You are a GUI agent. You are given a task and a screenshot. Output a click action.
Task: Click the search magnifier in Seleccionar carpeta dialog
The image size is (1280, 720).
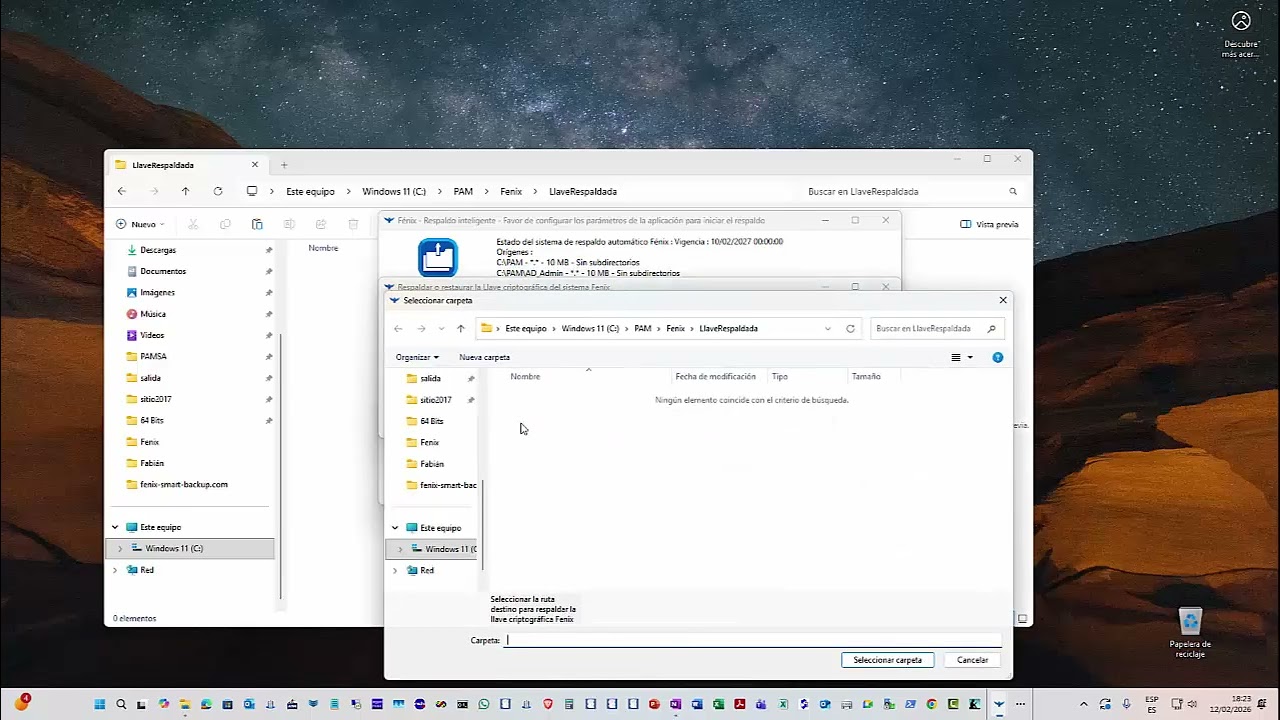[991, 328]
